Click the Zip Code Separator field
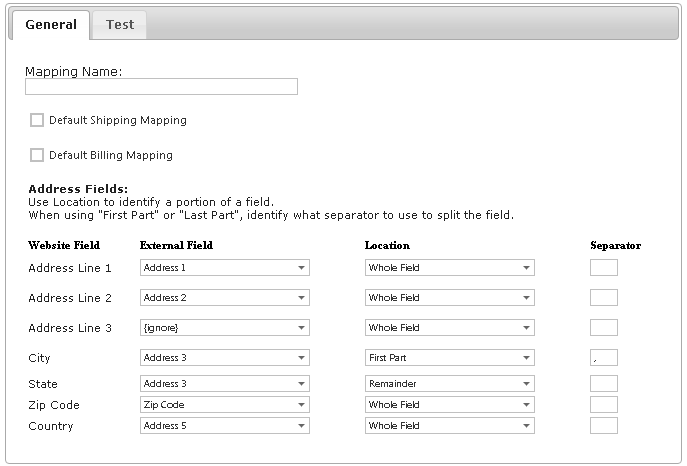687x466 pixels. [604, 405]
